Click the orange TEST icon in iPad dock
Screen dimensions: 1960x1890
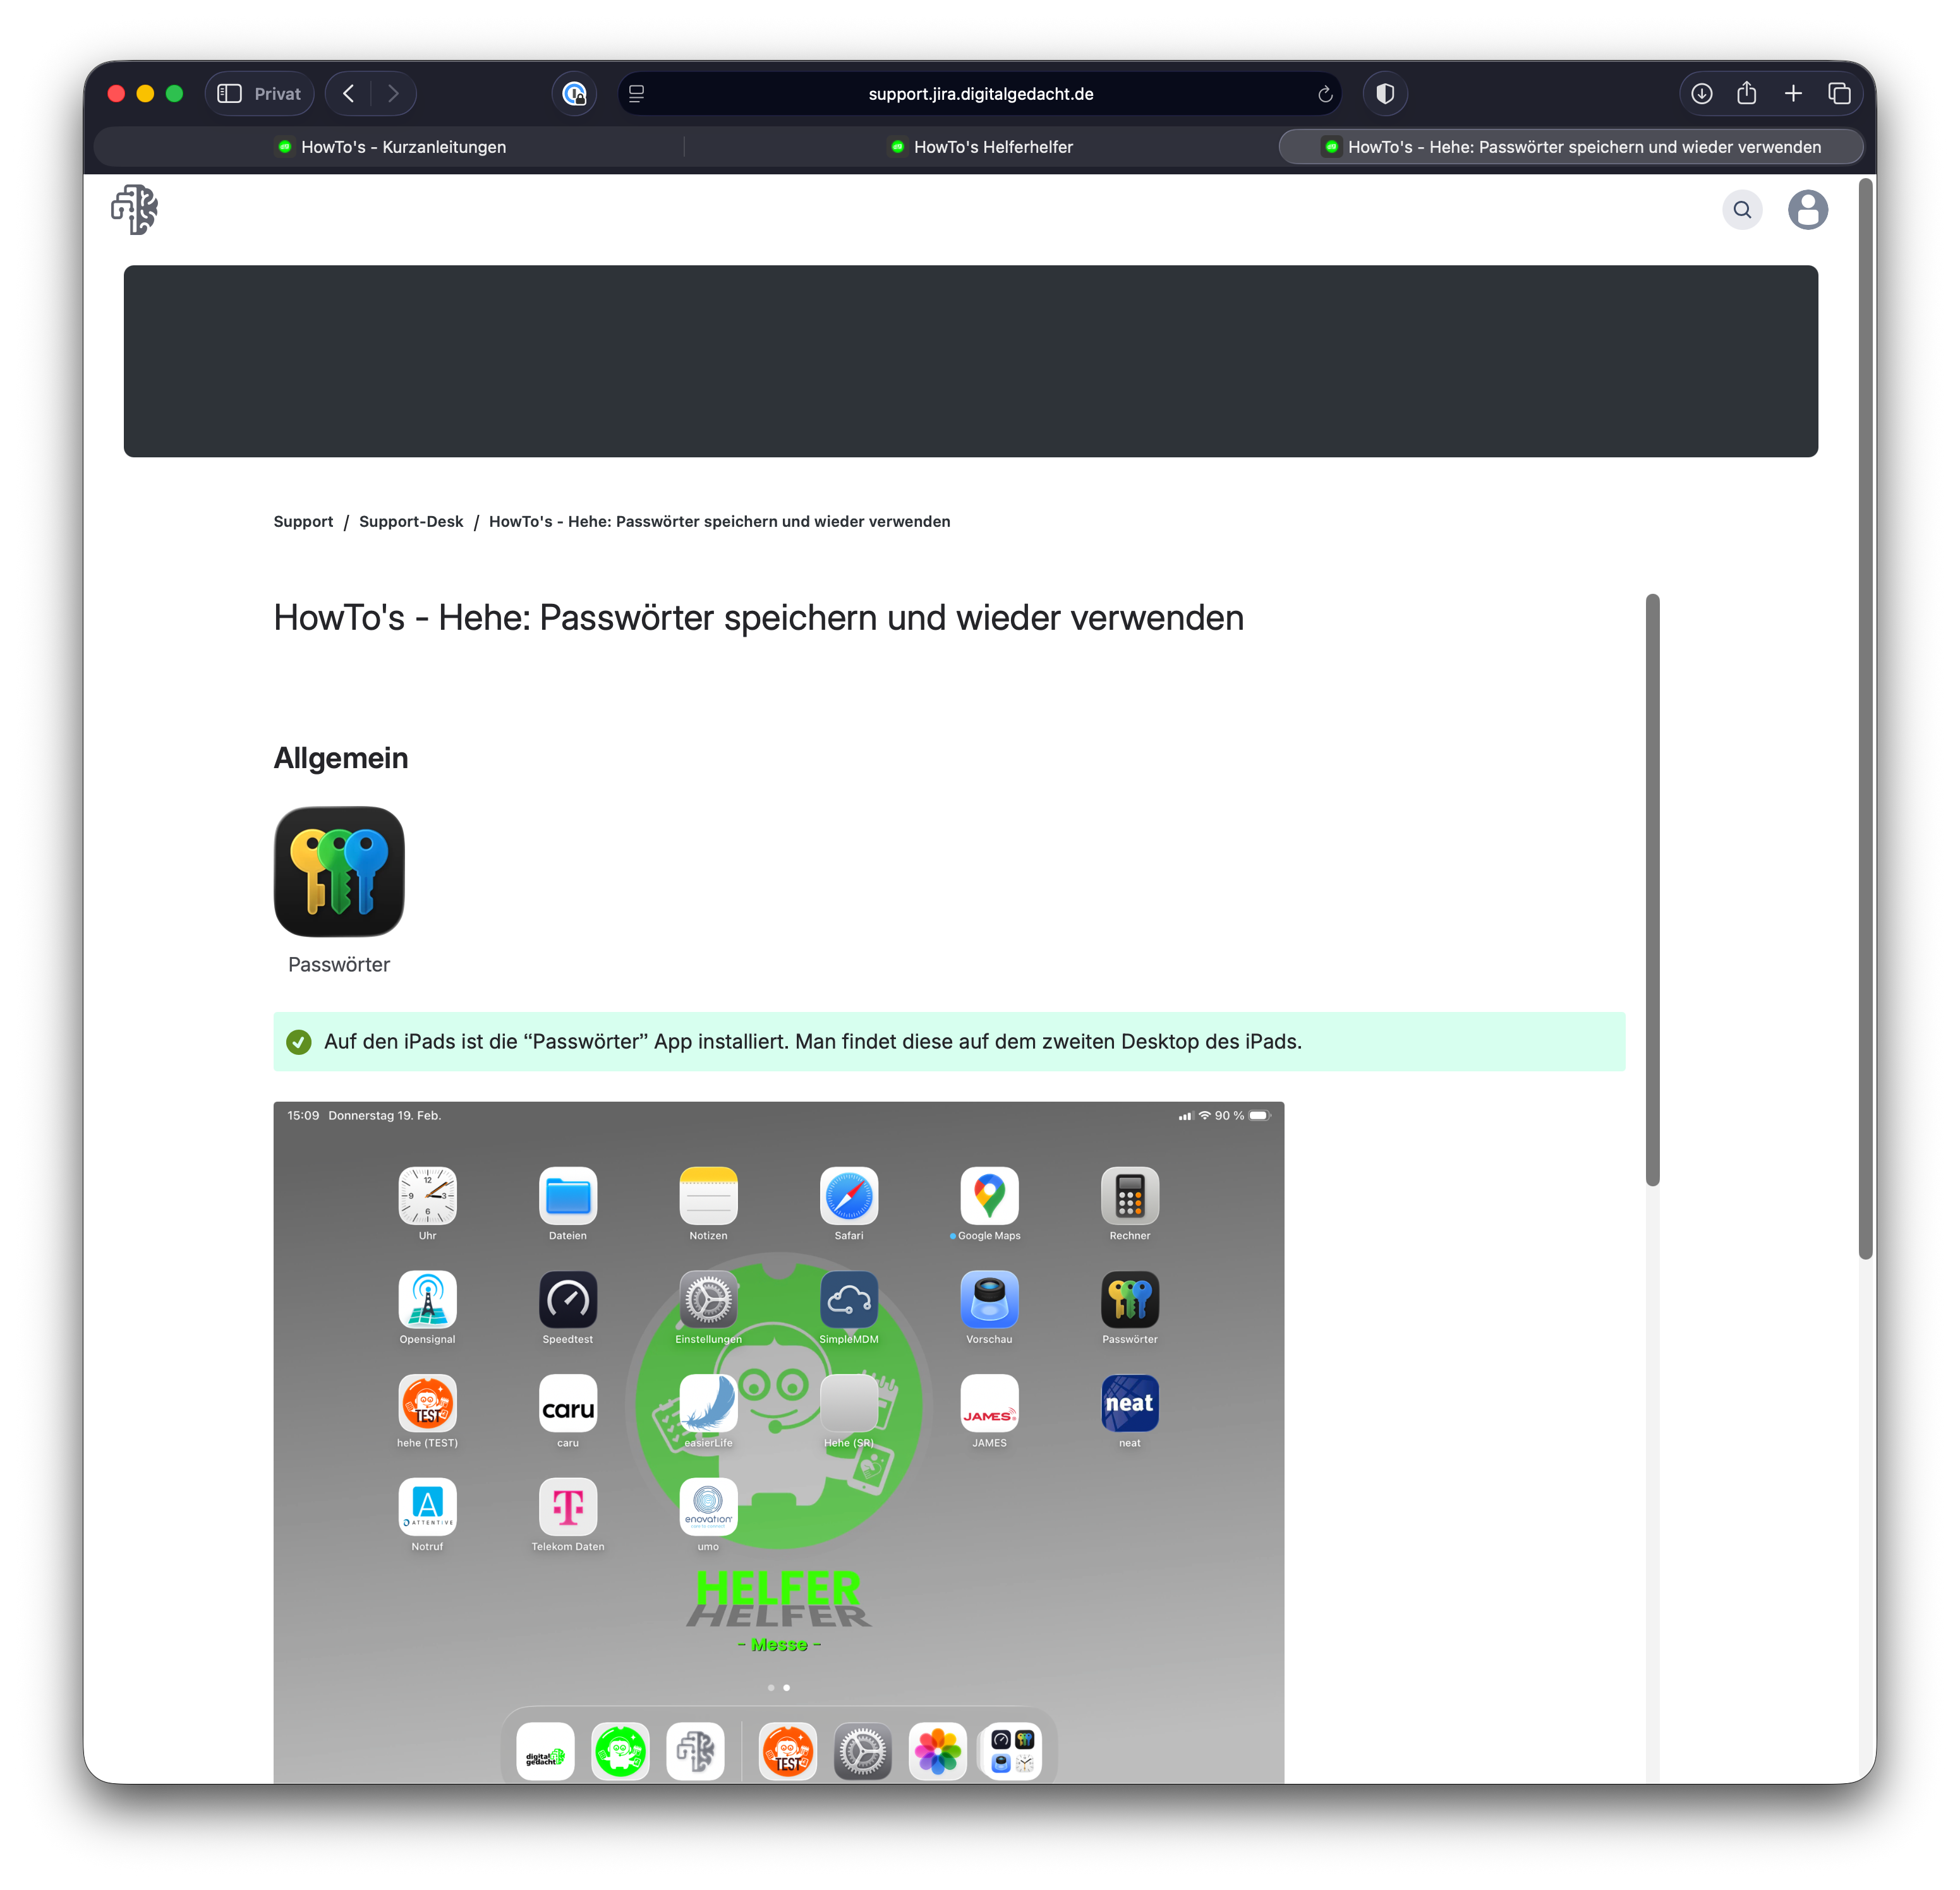tap(788, 1752)
